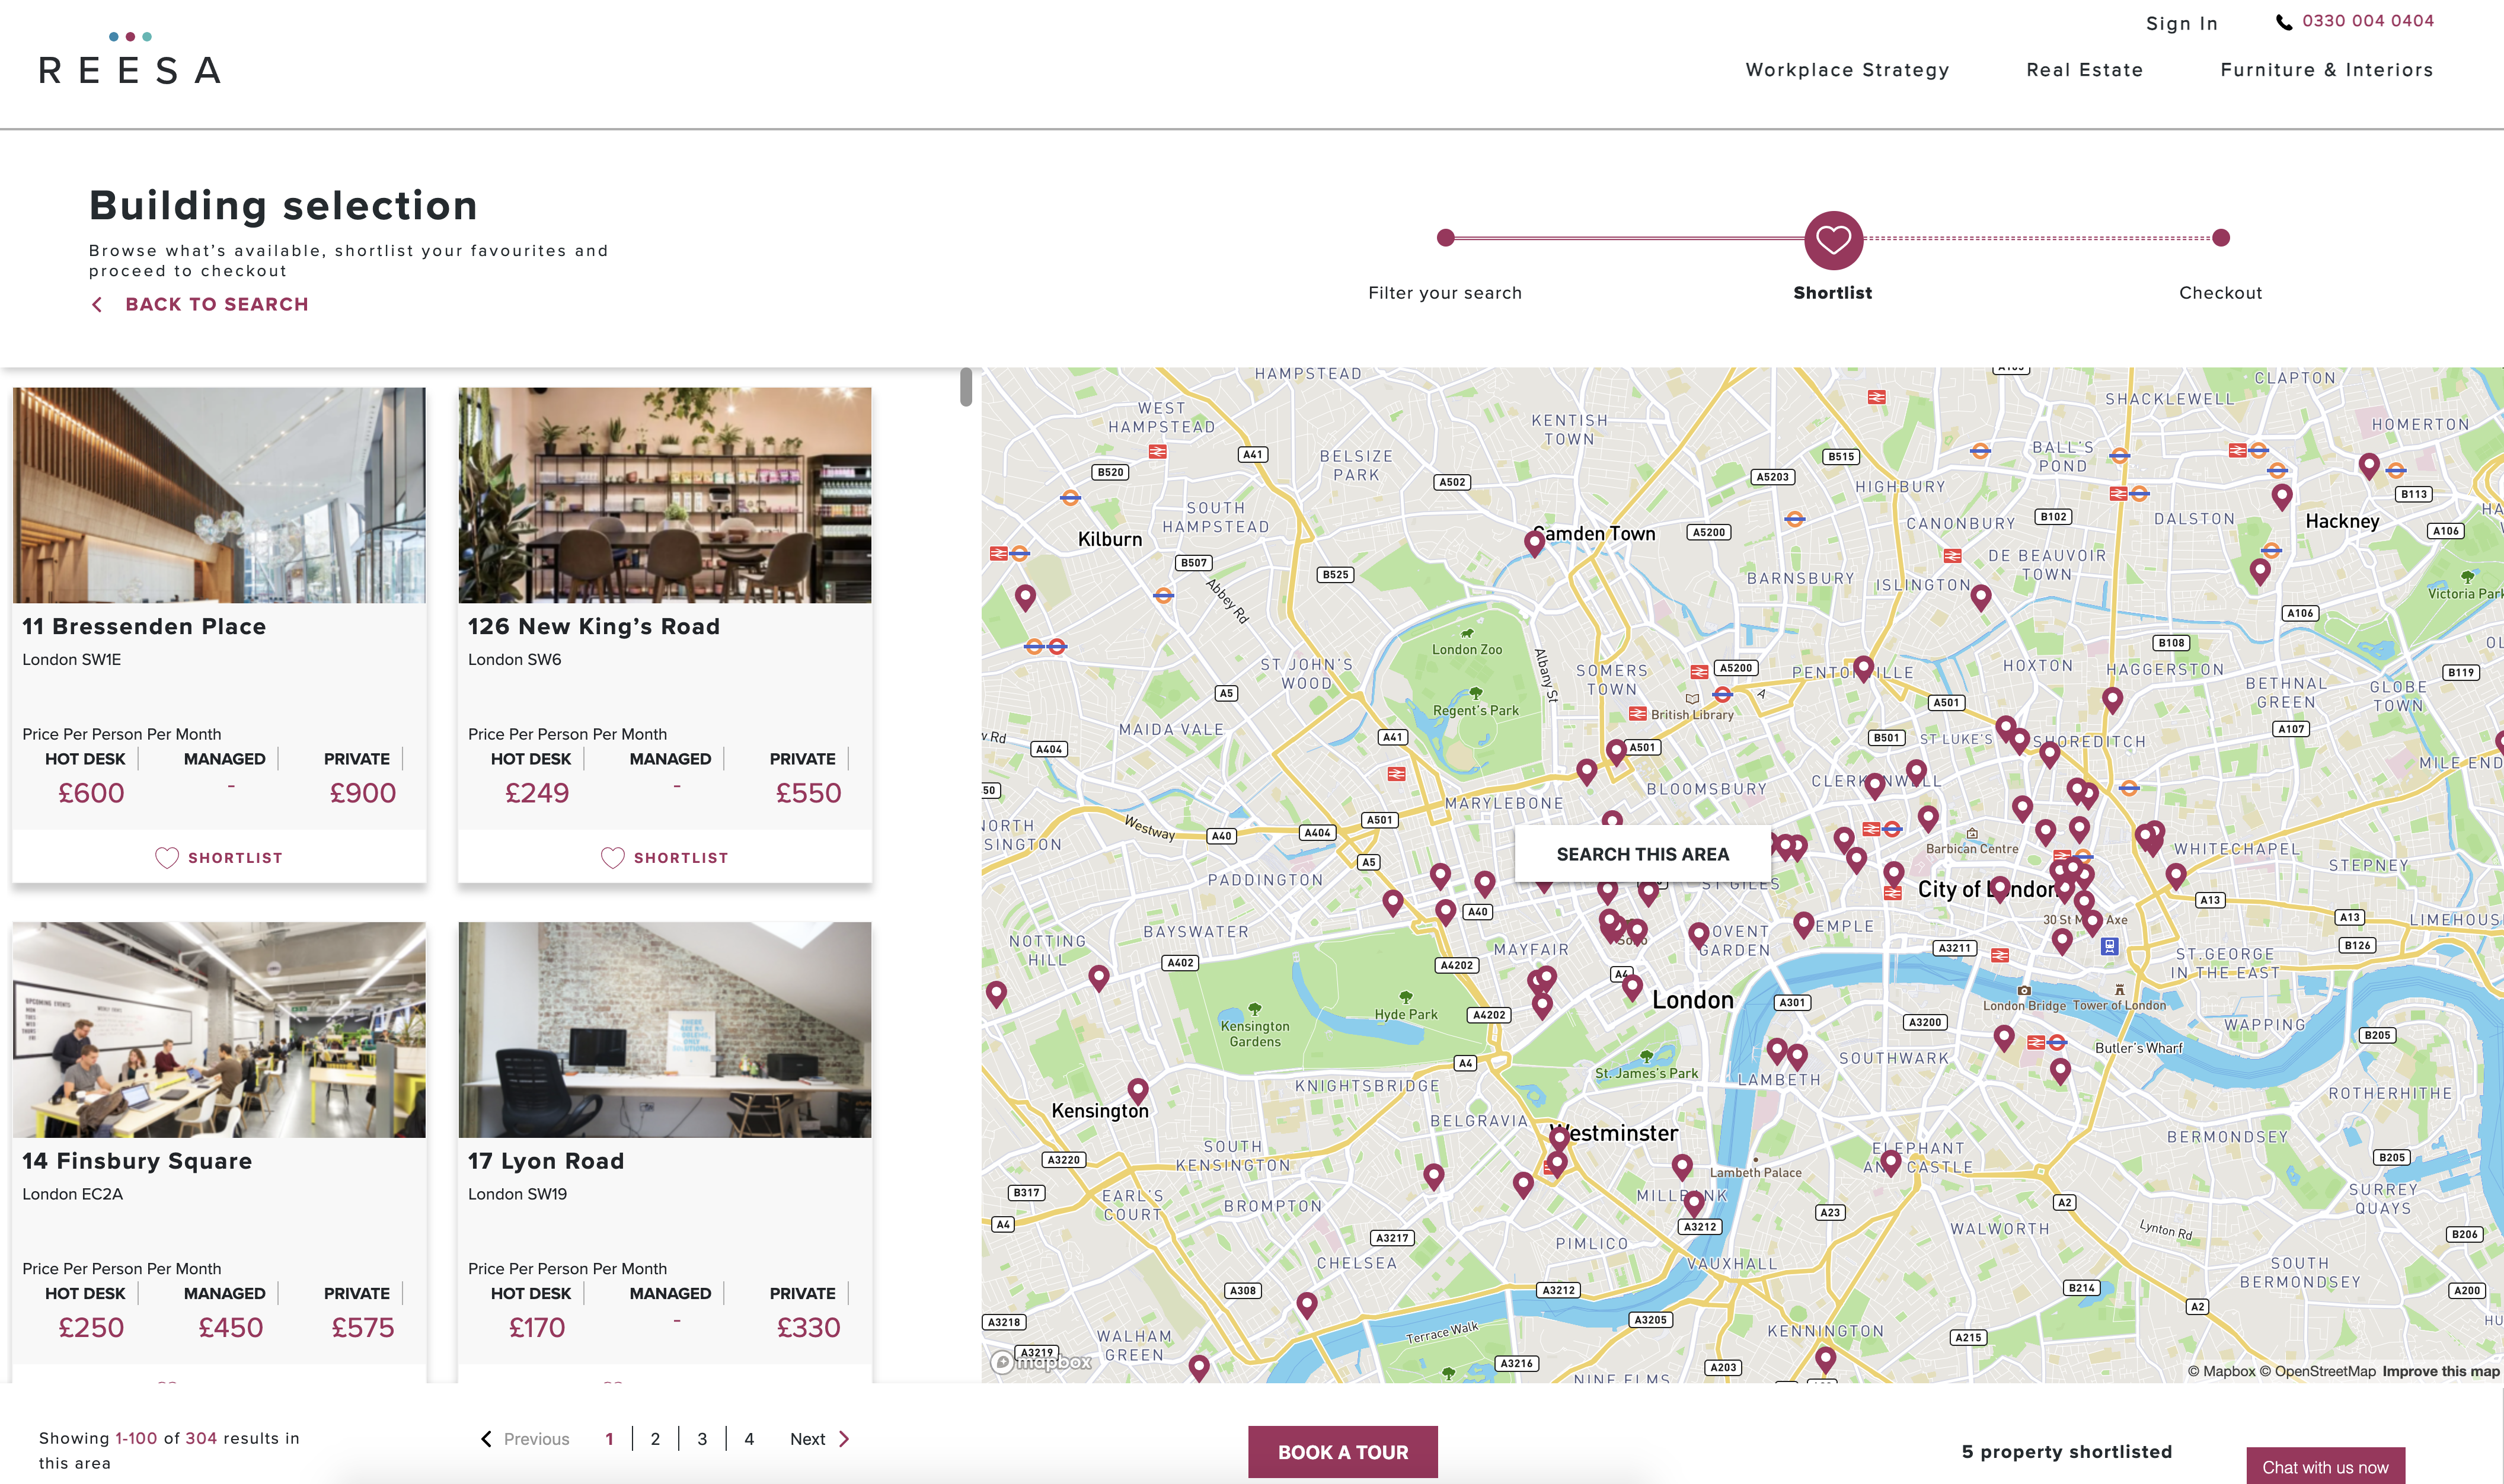The height and width of the screenshot is (1484, 2504).
Task: Click Back to Search link
Action: pos(217,304)
